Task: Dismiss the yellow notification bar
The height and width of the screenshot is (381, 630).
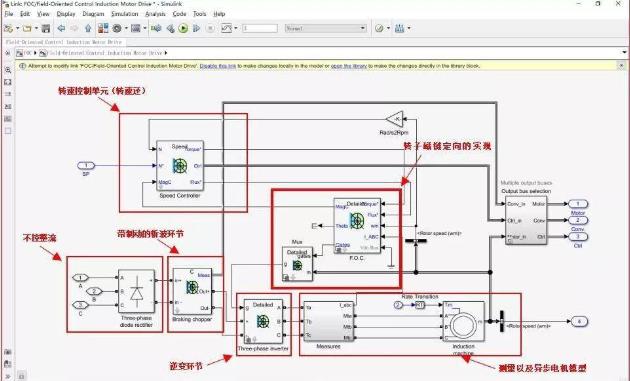Action: [621, 66]
